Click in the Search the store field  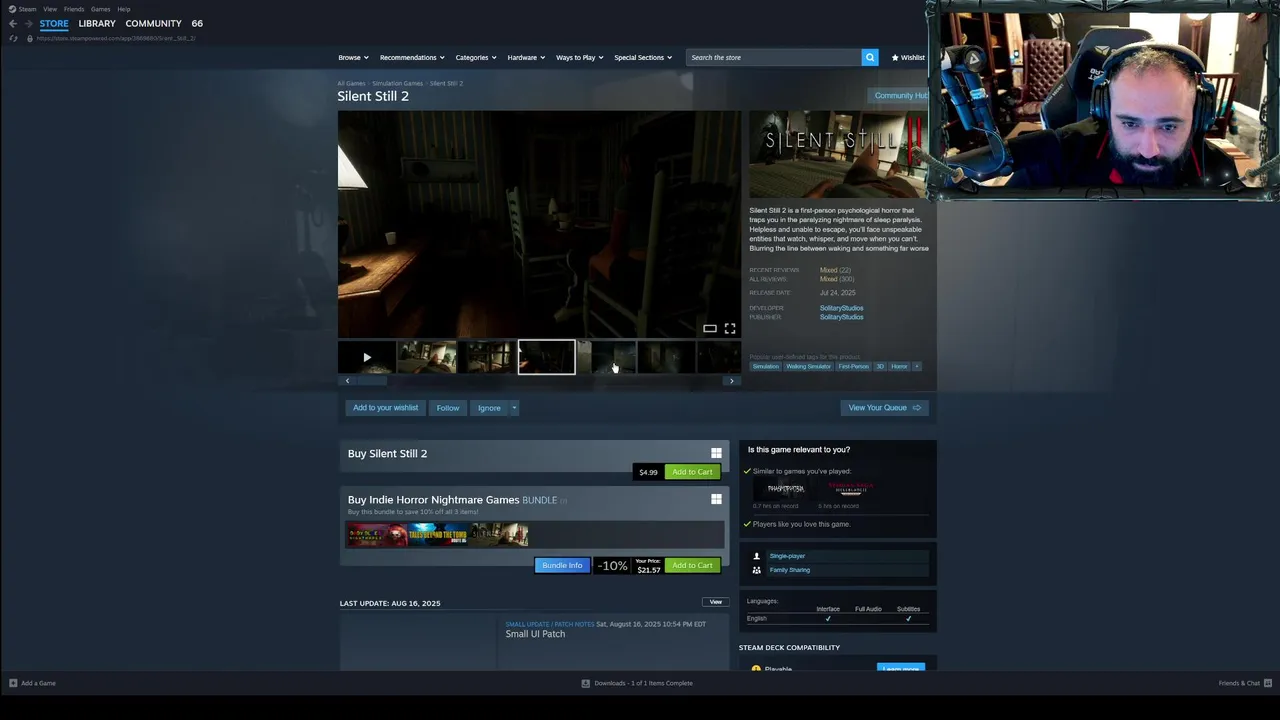click(x=773, y=57)
